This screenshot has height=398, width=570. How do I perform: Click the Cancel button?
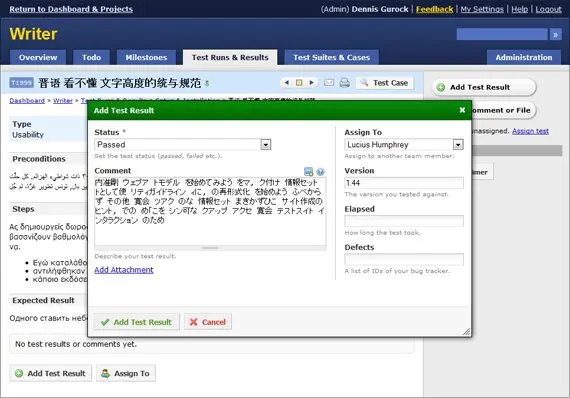[208, 322]
